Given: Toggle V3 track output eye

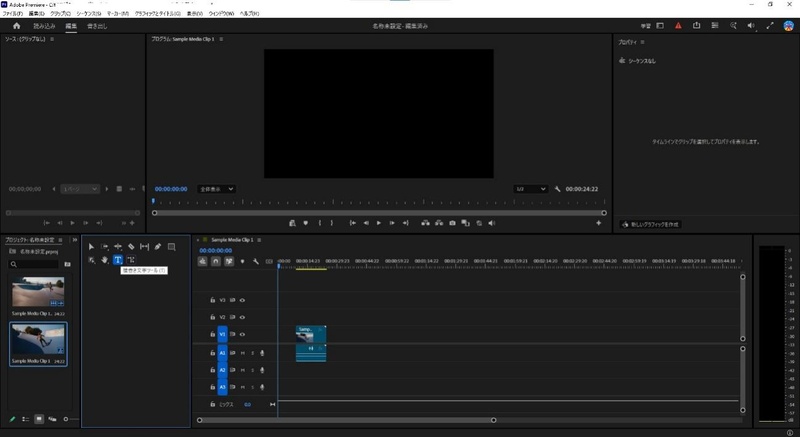Looking at the screenshot, I should (242, 300).
